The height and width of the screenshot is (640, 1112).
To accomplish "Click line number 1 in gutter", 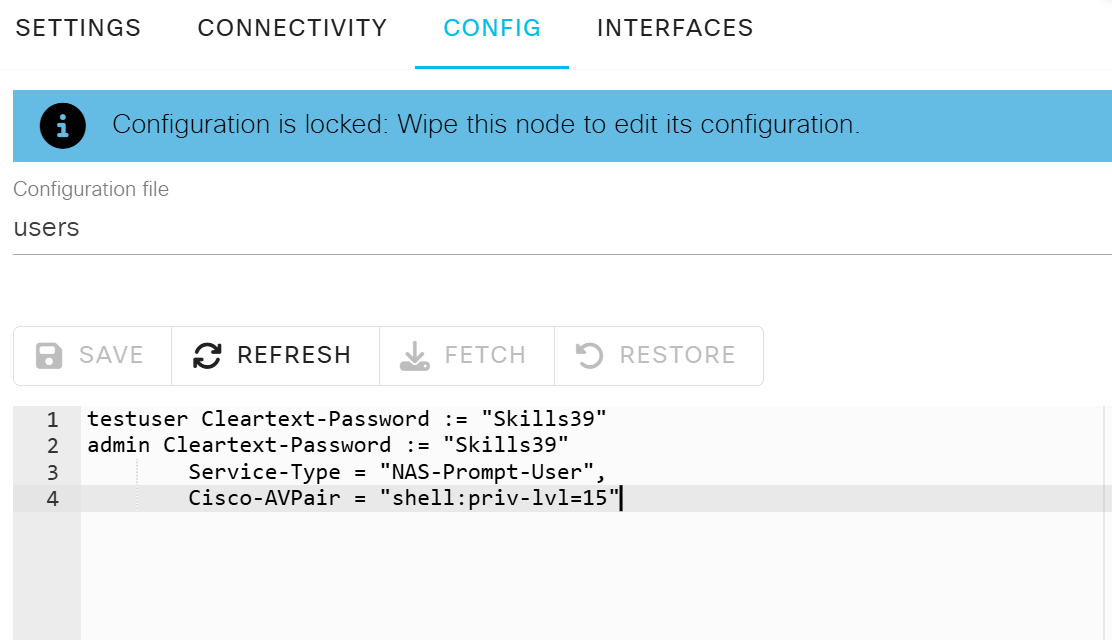I will click(x=52, y=419).
